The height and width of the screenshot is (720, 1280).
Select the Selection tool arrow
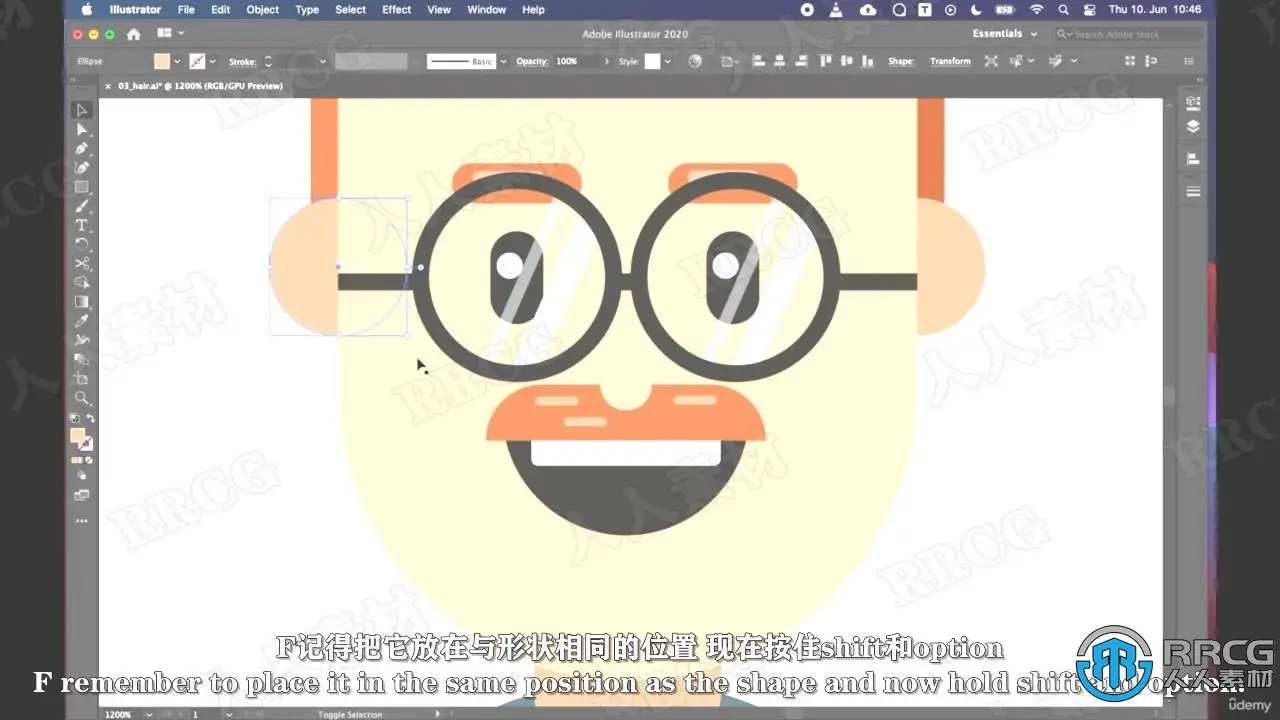82,110
